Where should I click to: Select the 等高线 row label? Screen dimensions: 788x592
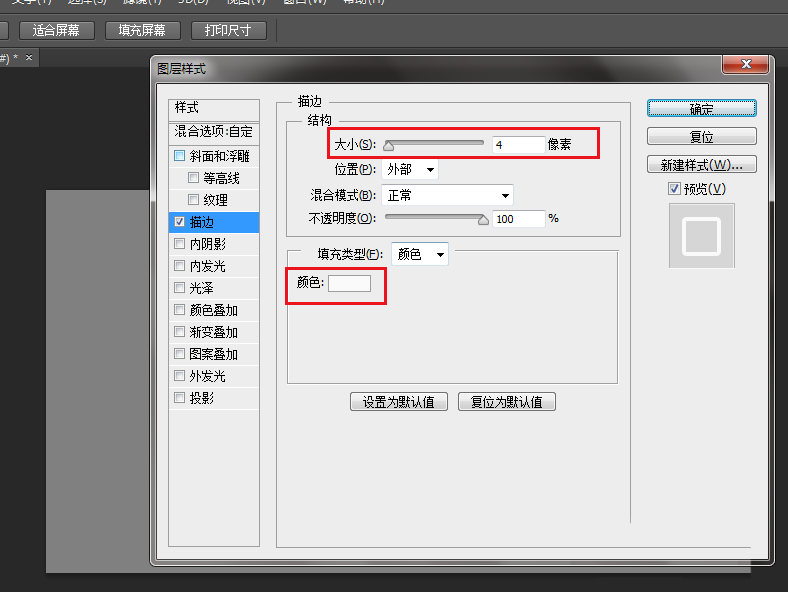(x=221, y=178)
